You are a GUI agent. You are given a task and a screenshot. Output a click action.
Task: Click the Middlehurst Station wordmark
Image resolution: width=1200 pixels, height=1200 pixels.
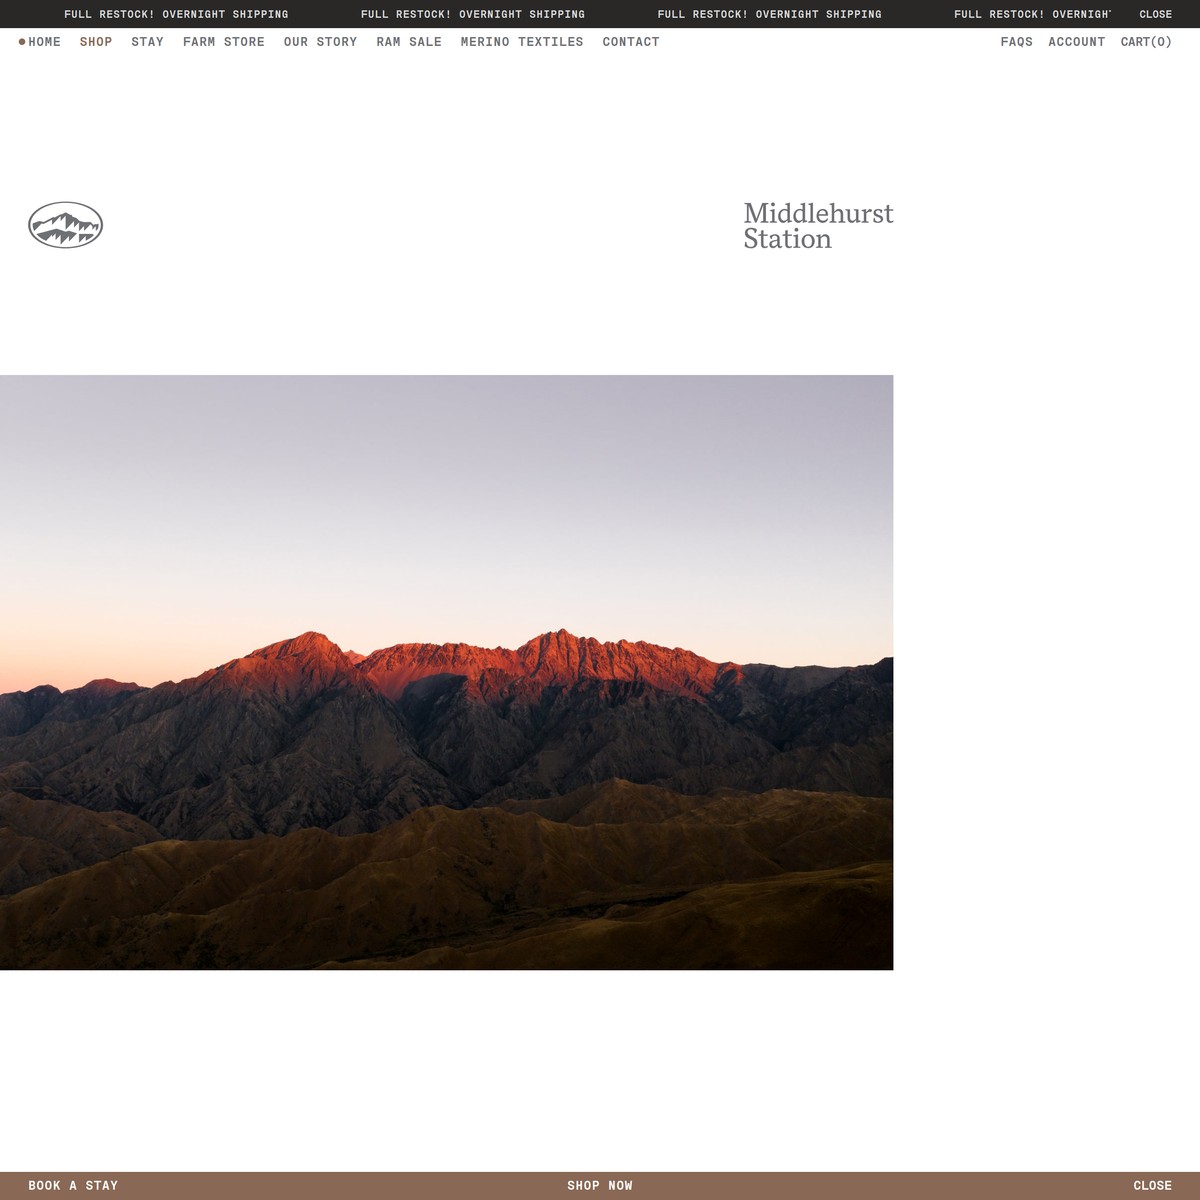click(x=817, y=226)
